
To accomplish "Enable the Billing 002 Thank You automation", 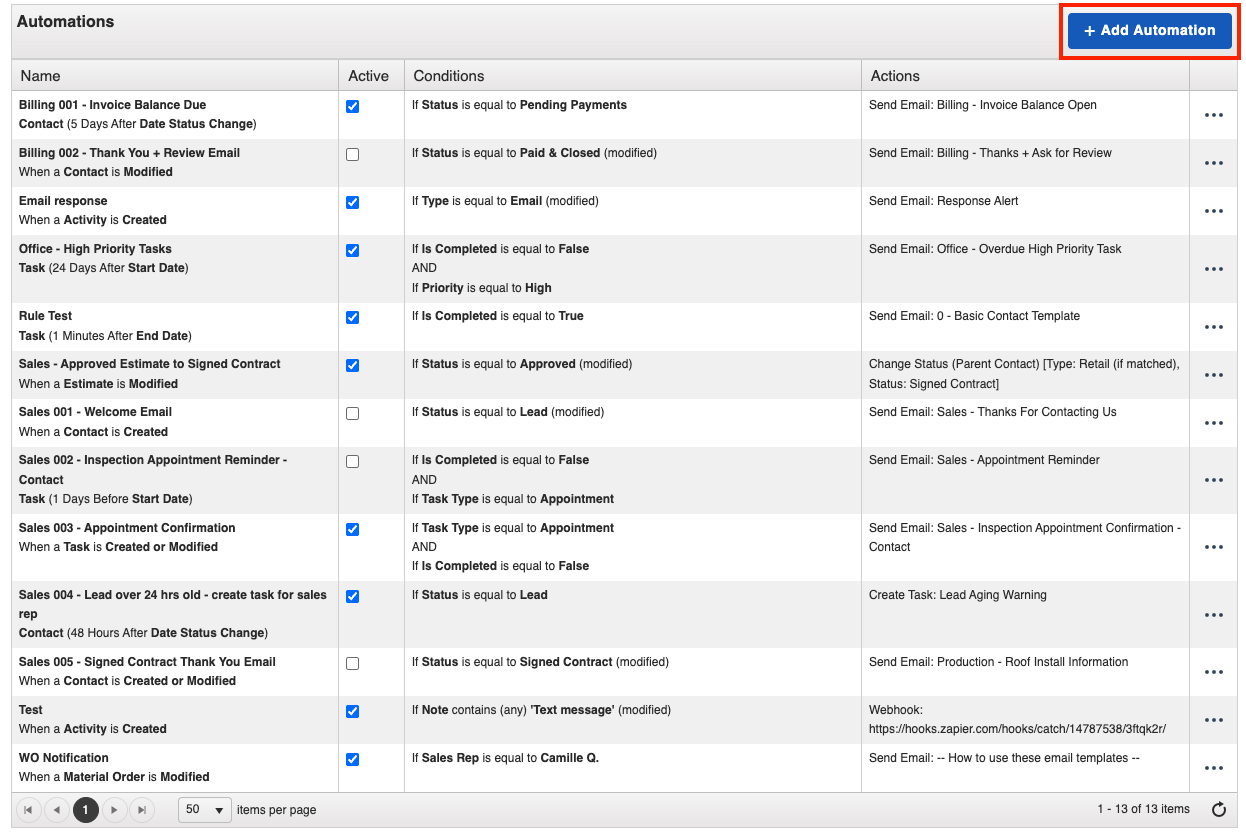I will 352,154.
